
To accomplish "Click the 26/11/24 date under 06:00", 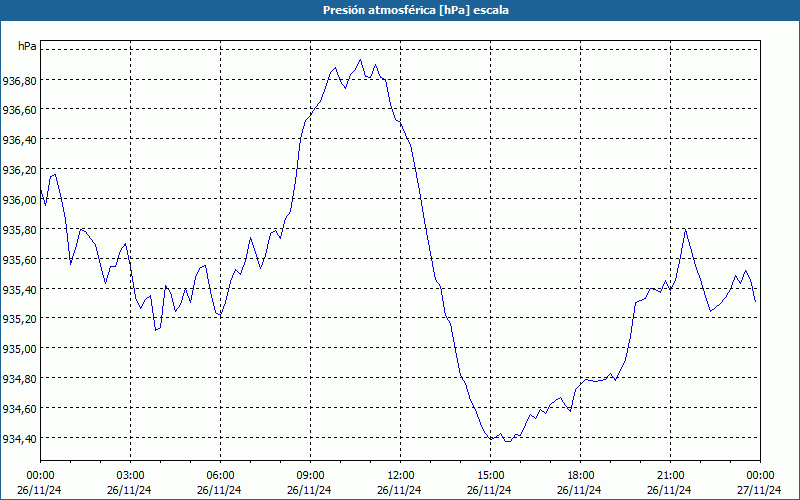I will [x=219, y=490].
